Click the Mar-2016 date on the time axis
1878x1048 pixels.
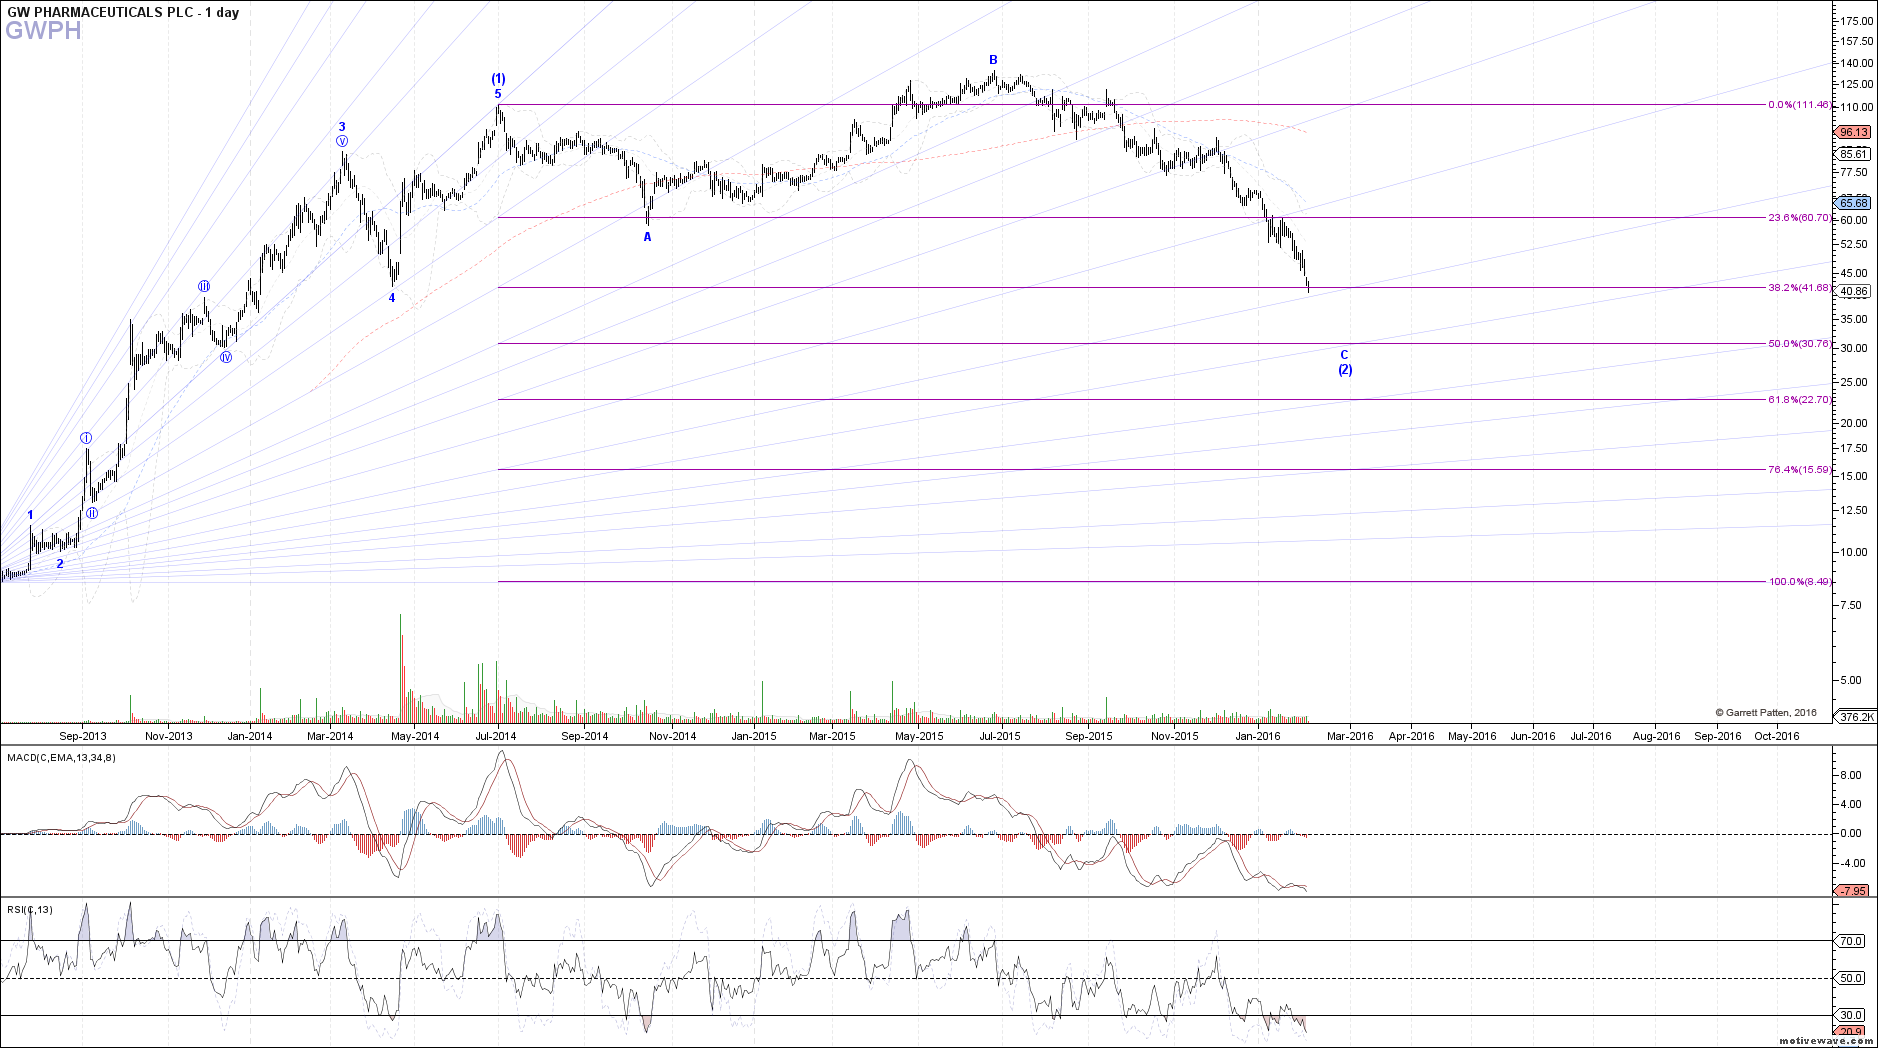pos(1350,736)
